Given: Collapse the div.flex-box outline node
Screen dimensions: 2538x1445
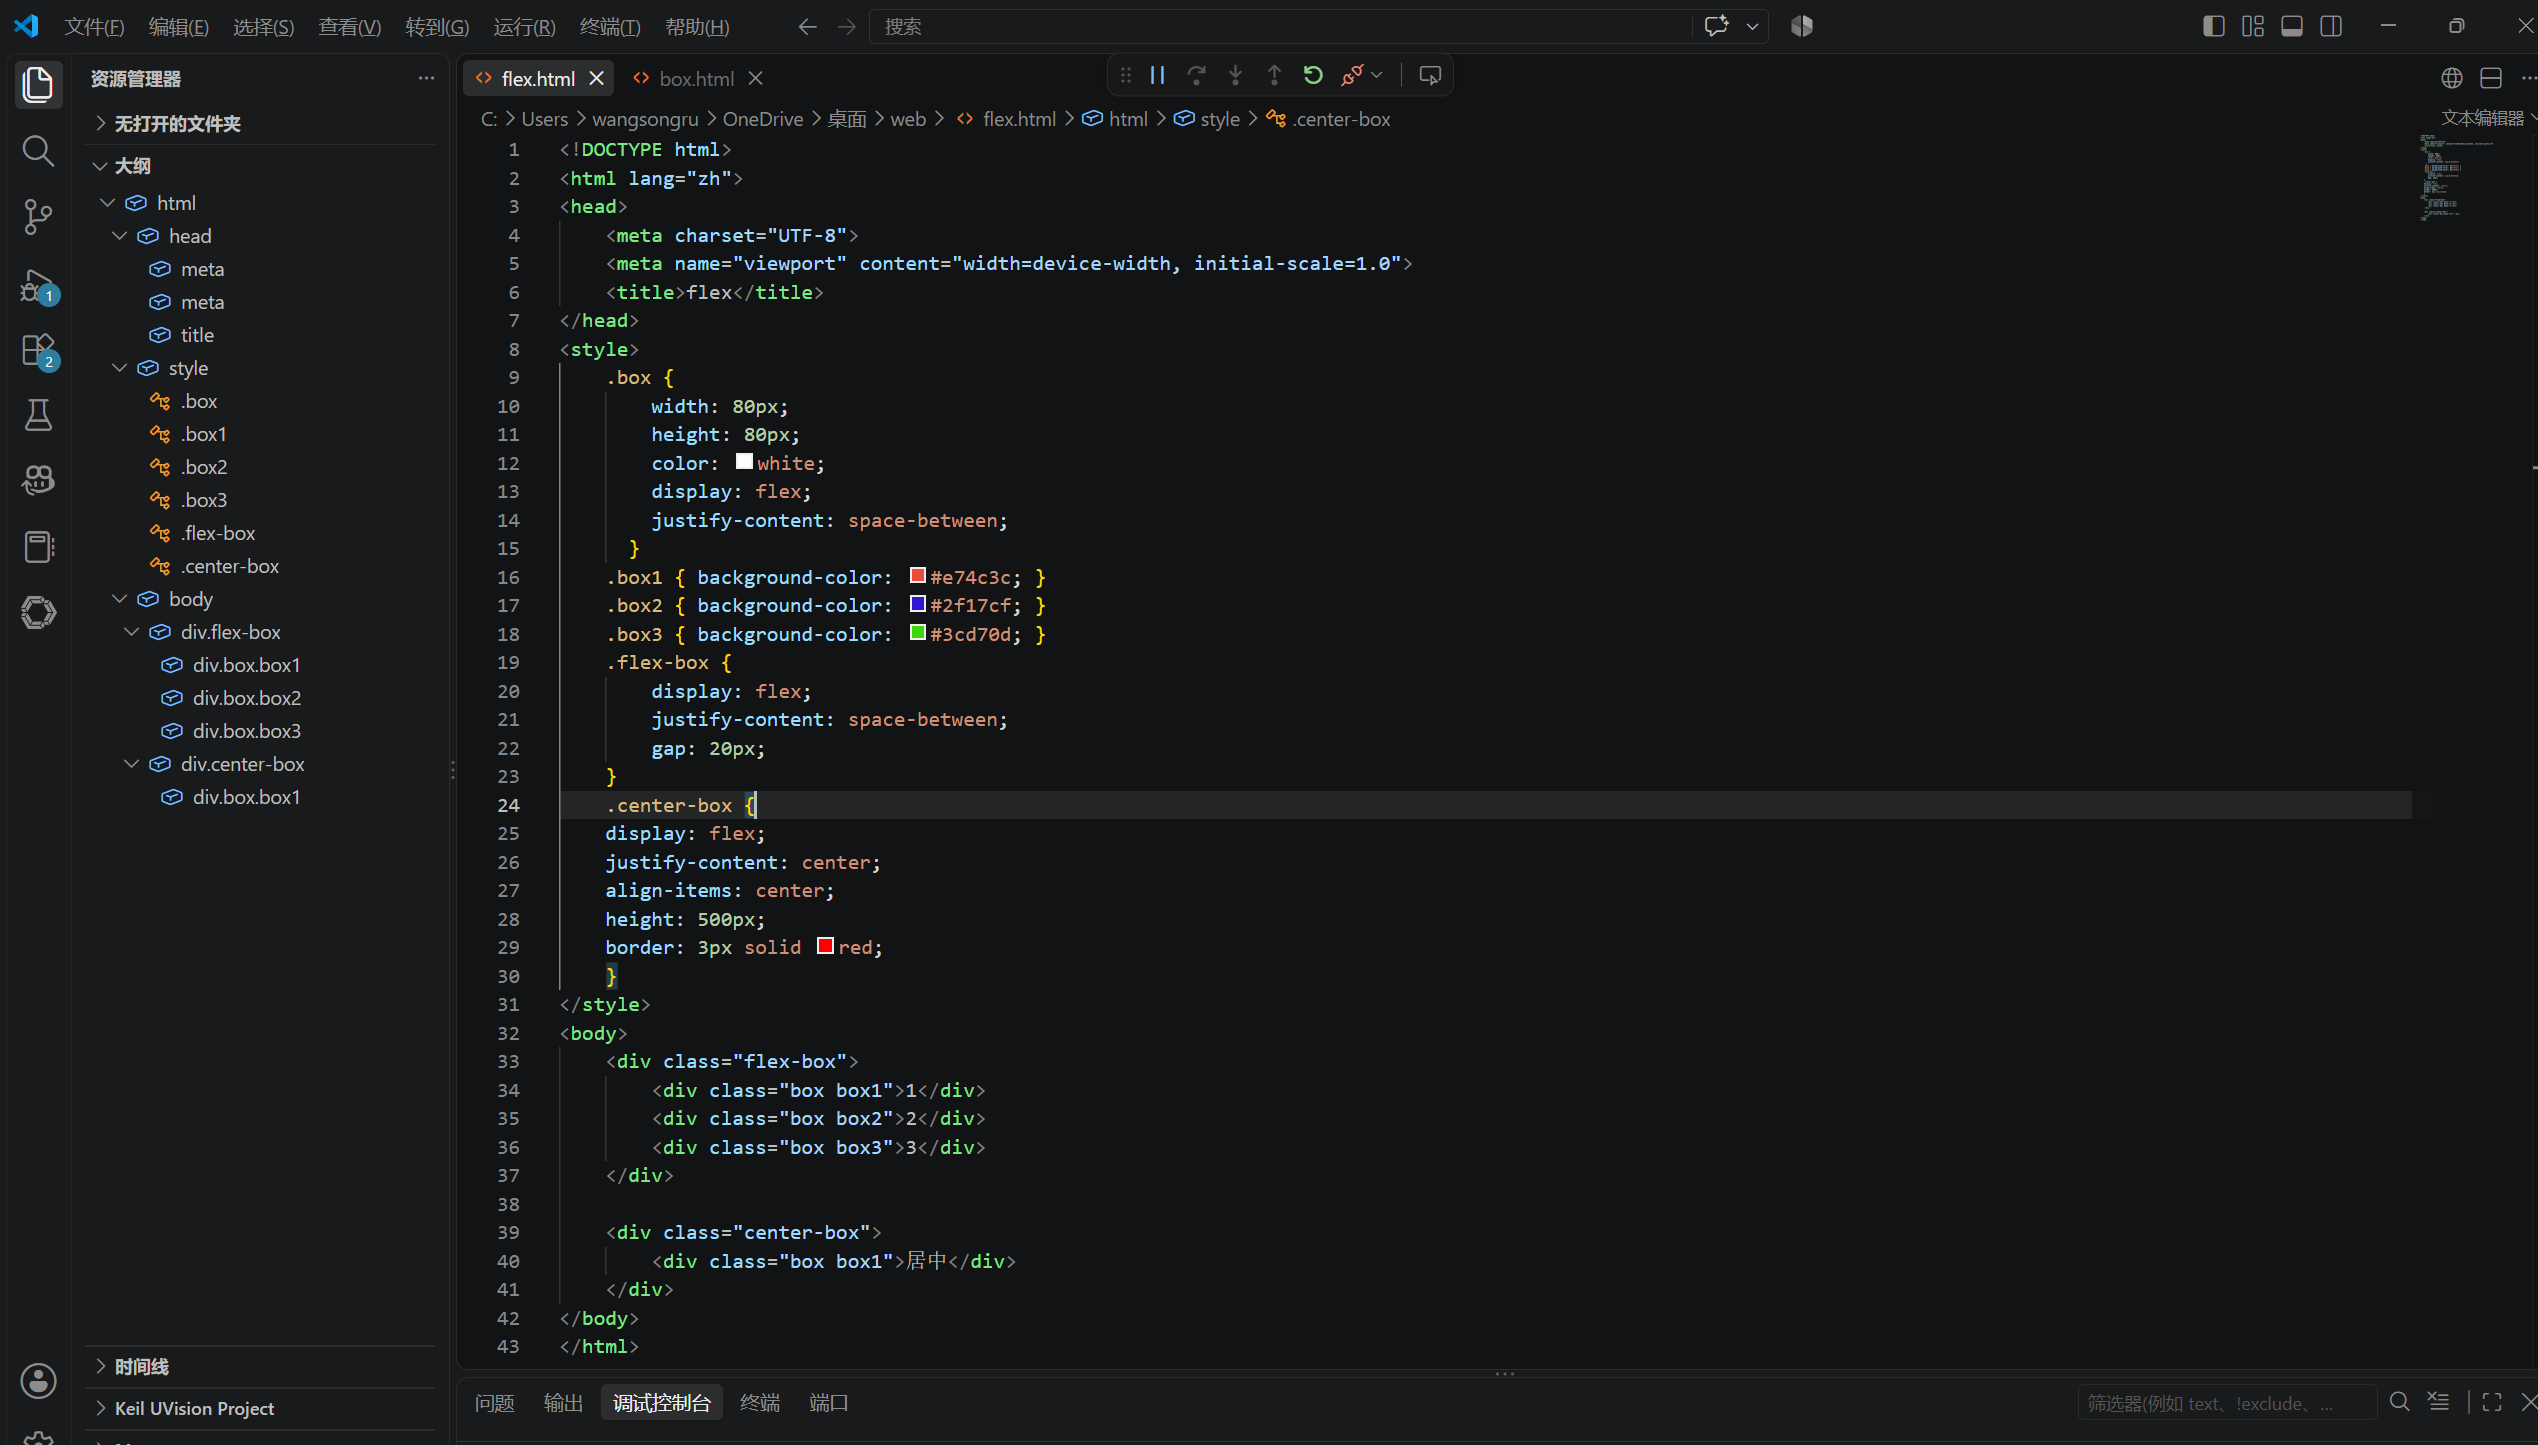Looking at the screenshot, I should point(131,632).
